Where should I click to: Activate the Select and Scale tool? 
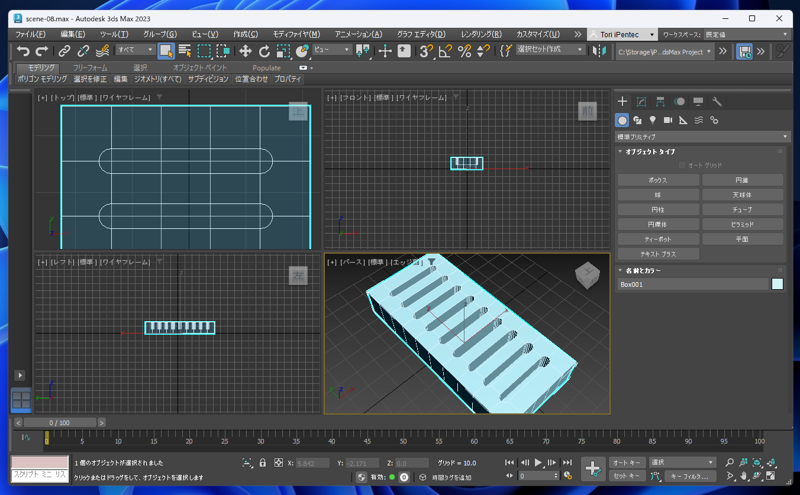click(x=283, y=51)
